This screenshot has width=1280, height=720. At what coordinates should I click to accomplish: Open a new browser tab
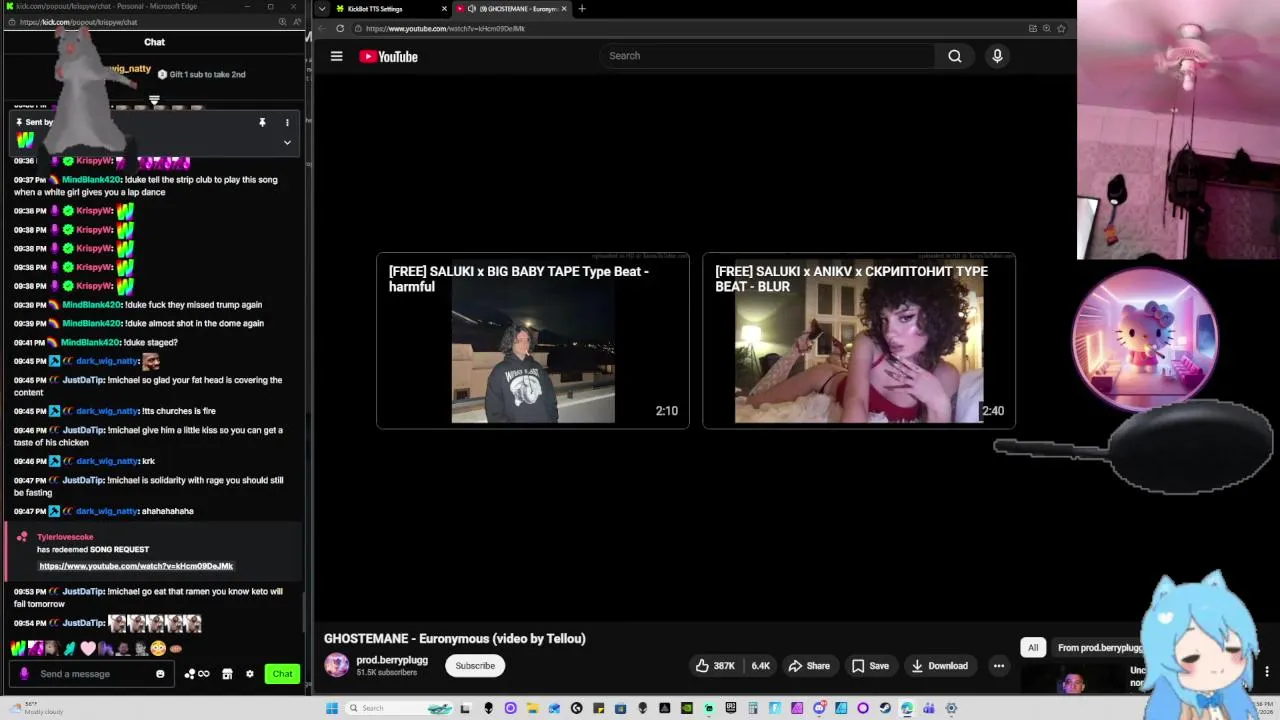[x=582, y=9]
